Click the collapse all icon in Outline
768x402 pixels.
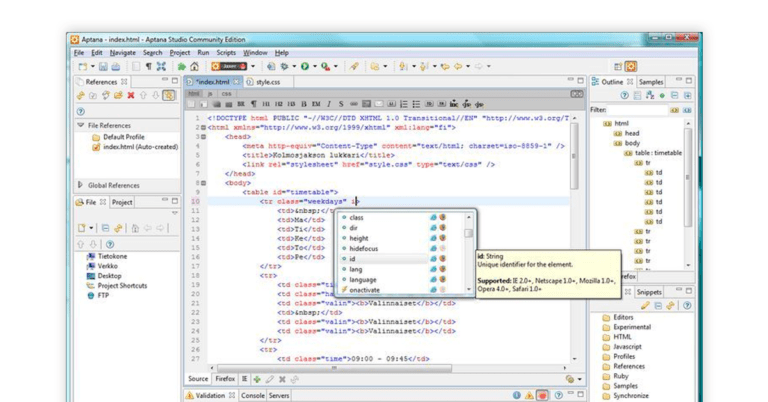675,95
